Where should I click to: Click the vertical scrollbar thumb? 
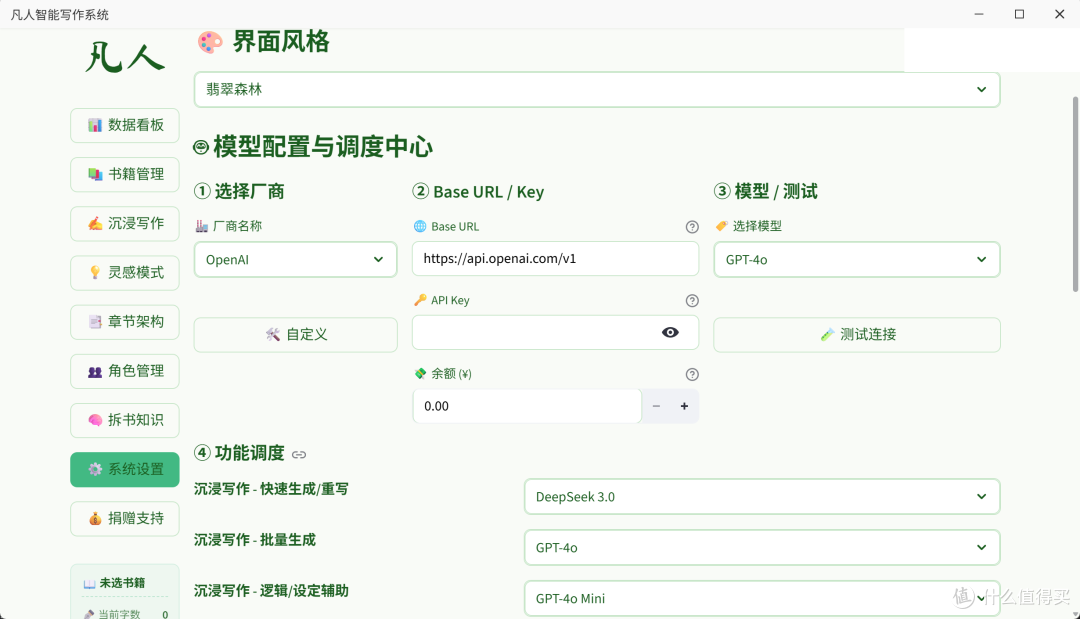pos(1075,194)
